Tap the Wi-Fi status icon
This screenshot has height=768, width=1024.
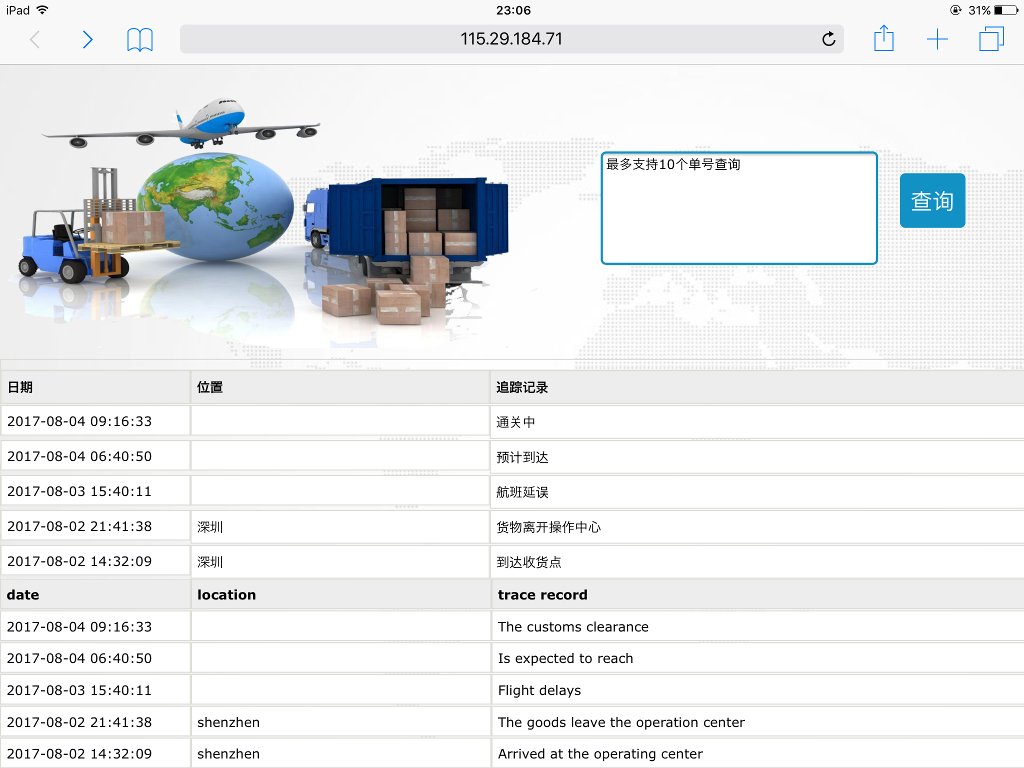[42, 10]
